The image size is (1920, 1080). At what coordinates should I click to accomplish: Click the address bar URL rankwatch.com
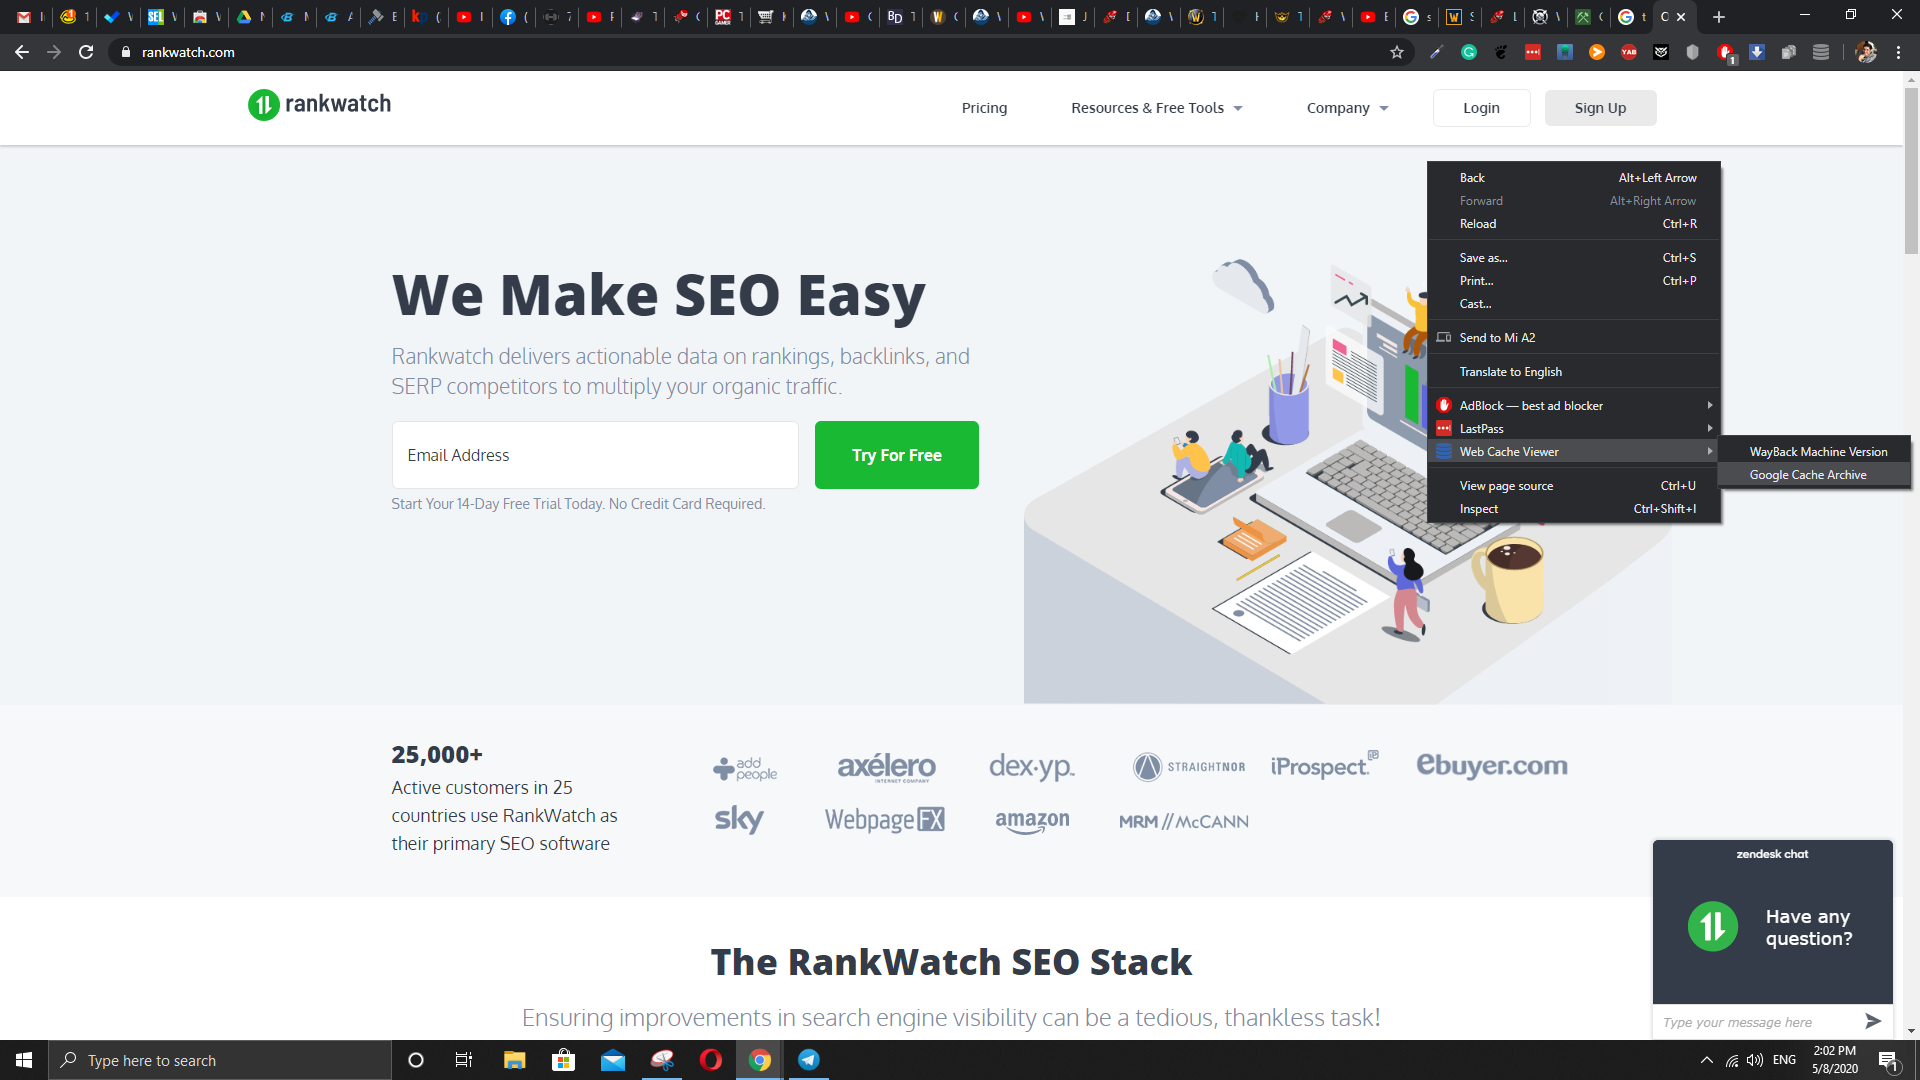pyautogui.click(x=188, y=52)
